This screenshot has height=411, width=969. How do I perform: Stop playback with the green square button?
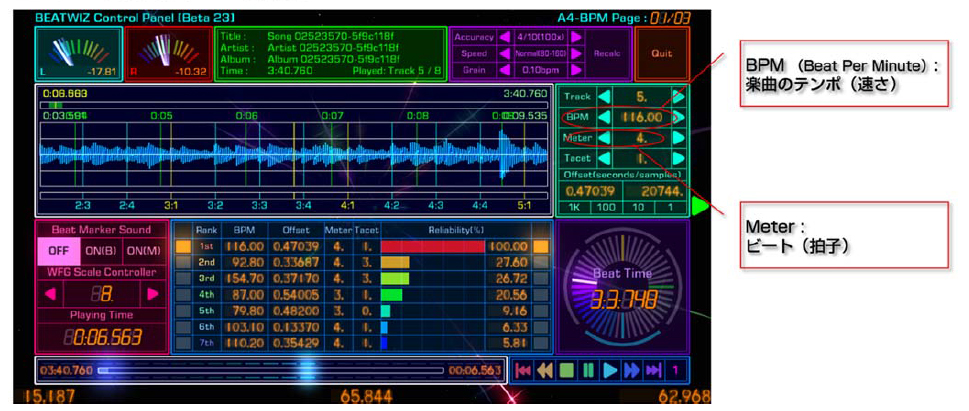566,370
